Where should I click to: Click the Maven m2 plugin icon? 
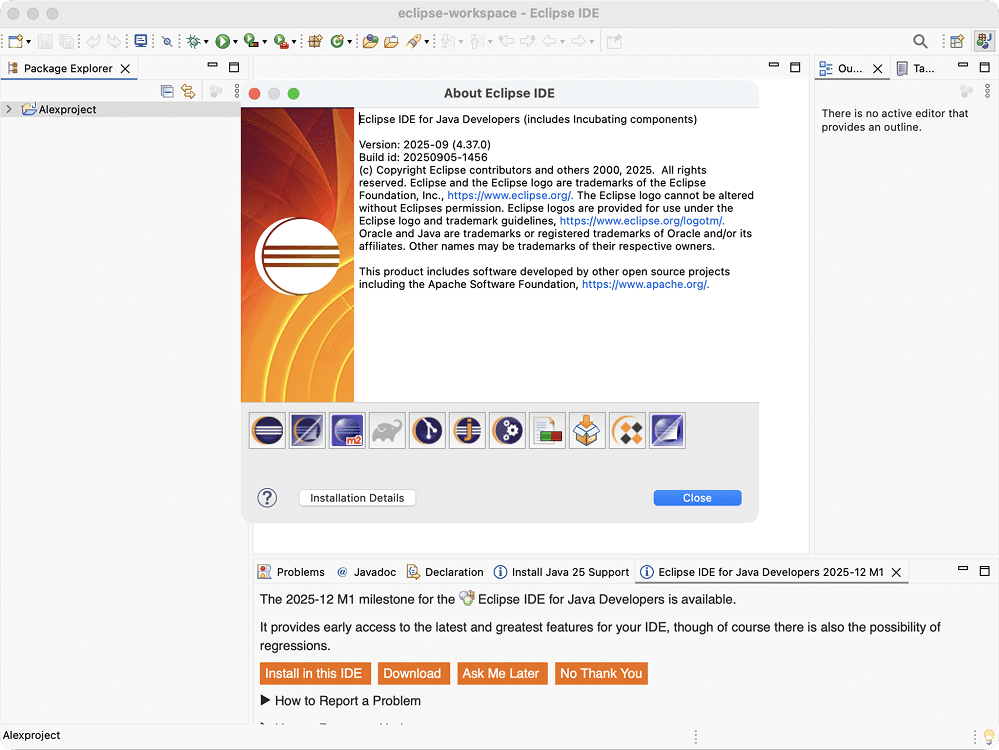point(347,431)
